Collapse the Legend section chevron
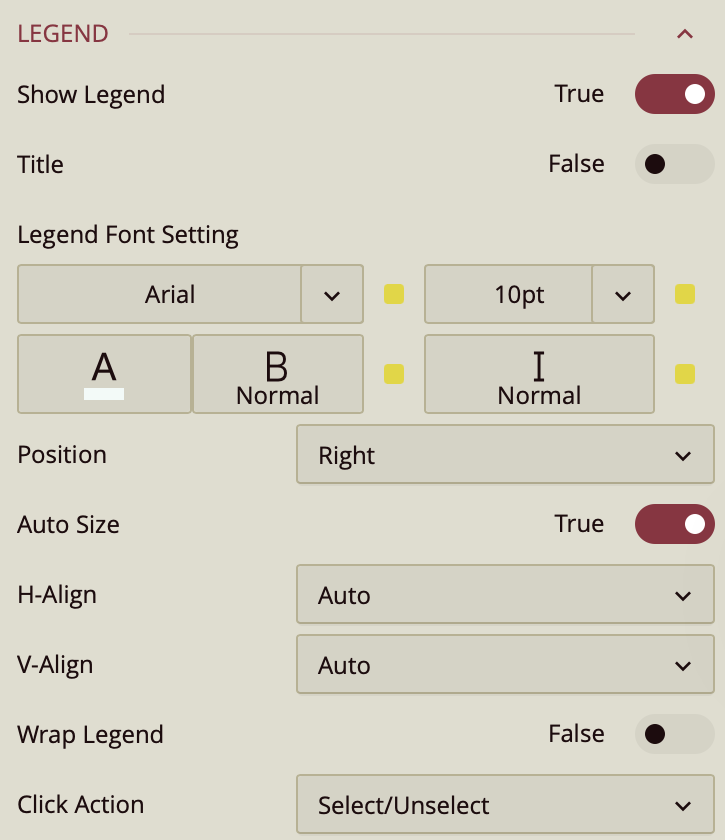725x840 pixels. click(x=685, y=34)
